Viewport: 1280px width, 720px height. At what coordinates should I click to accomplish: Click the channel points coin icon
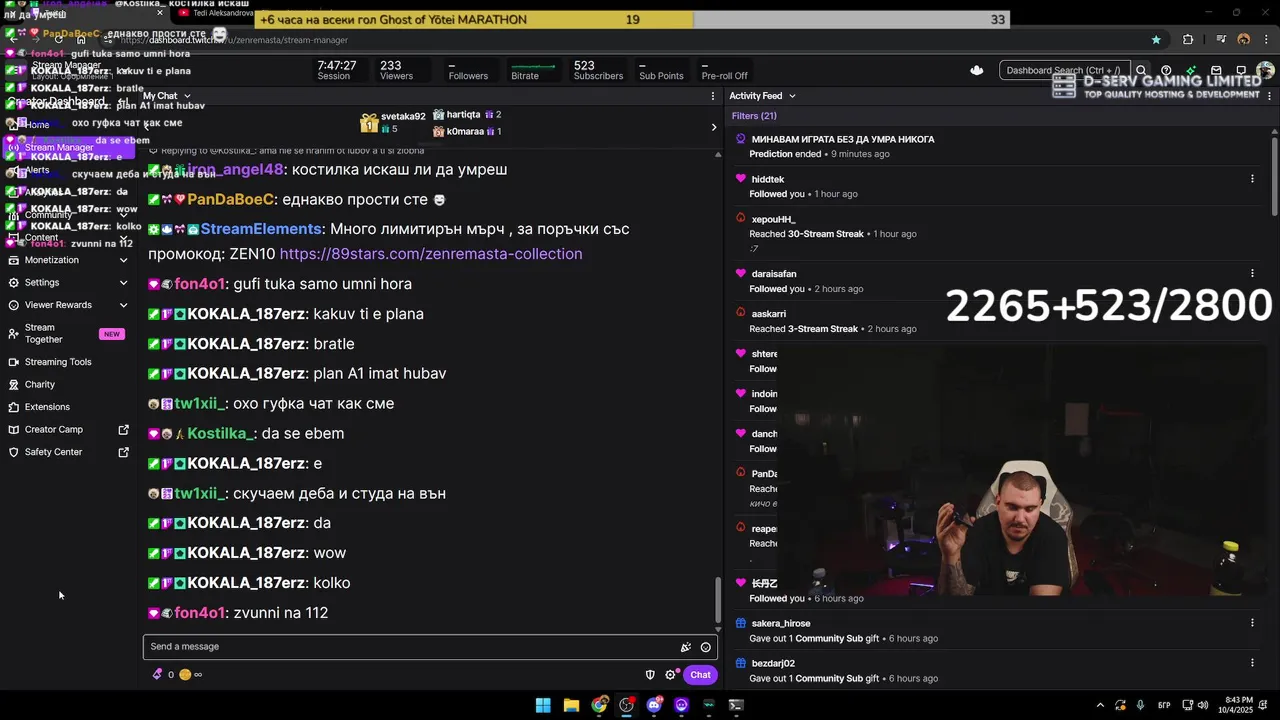tap(185, 674)
